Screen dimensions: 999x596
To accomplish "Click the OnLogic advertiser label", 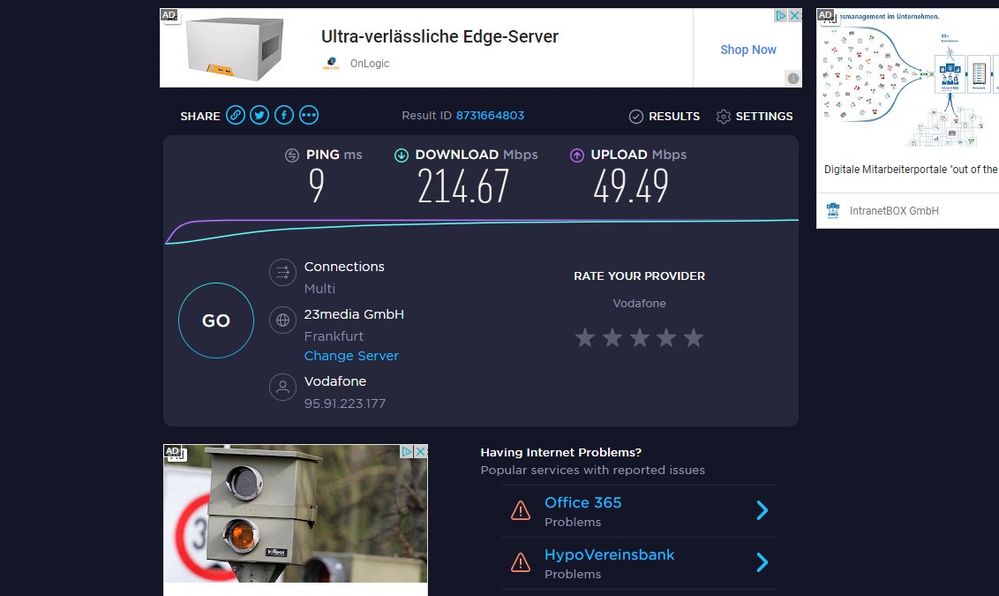I will coord(370,63).
